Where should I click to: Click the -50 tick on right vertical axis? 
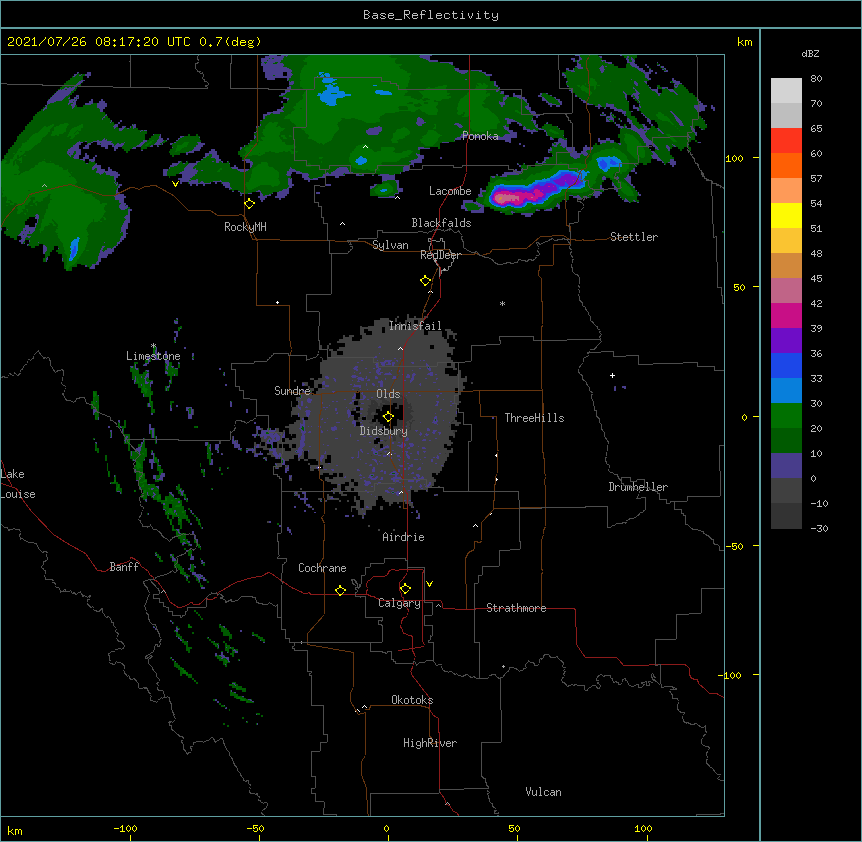click(734, 546)
